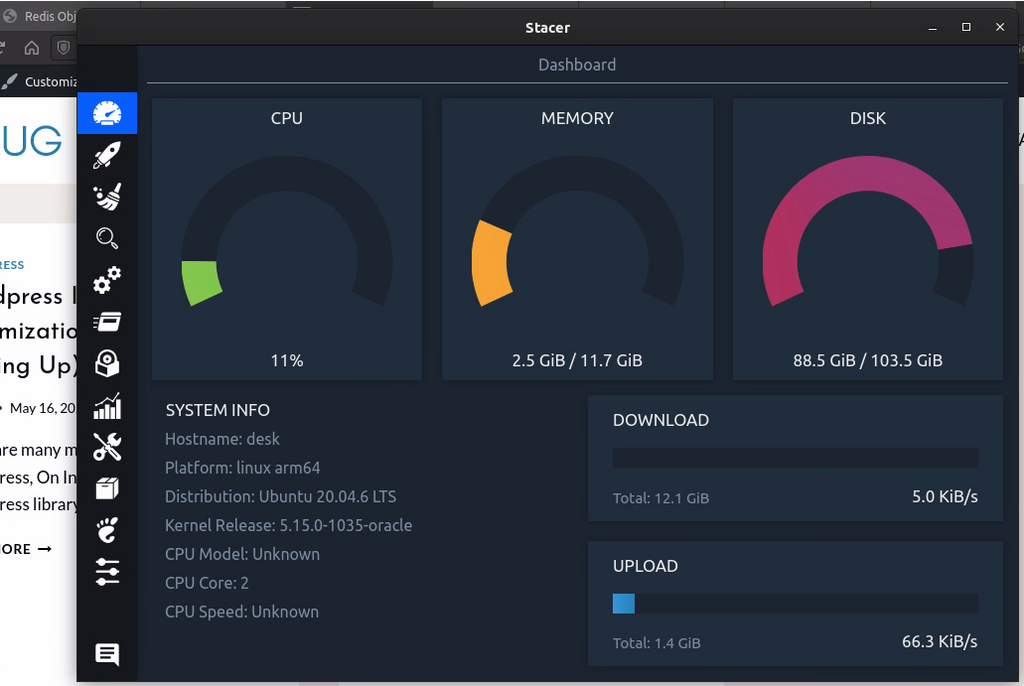
Task: Maximize the Stacer window
Action: click(967, 27)
